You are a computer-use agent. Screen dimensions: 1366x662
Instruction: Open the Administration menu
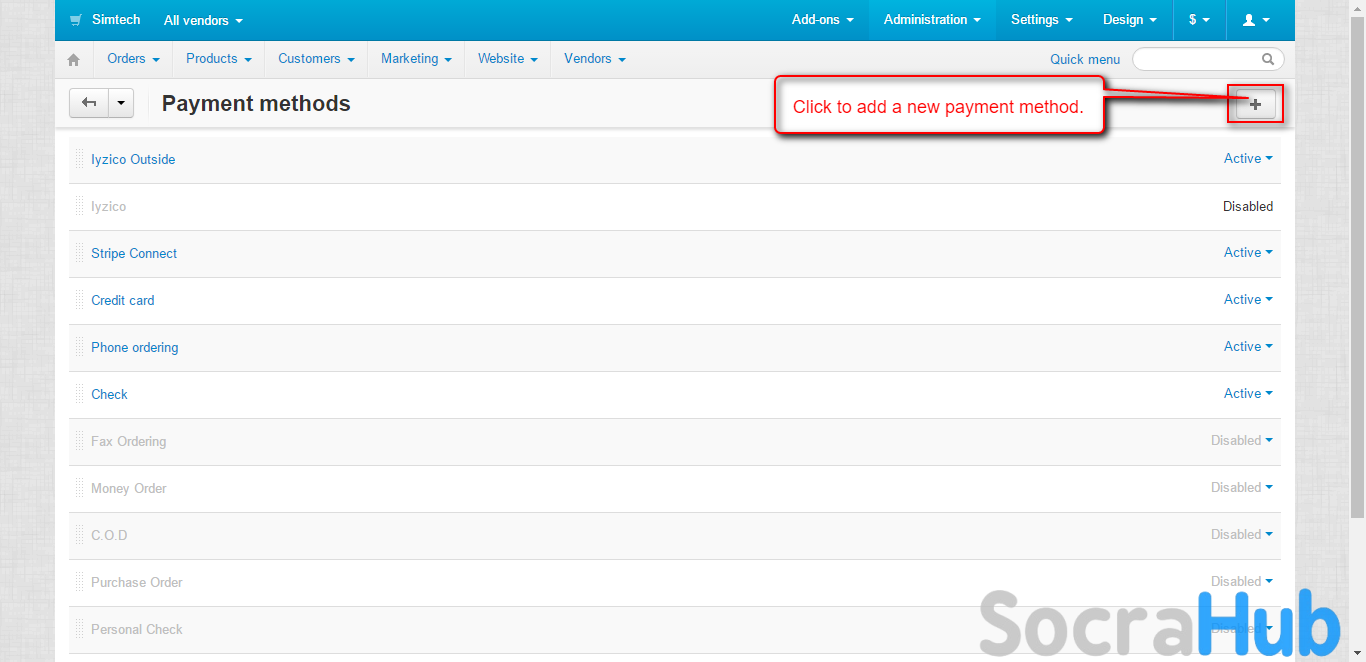(x=932, y=20)
